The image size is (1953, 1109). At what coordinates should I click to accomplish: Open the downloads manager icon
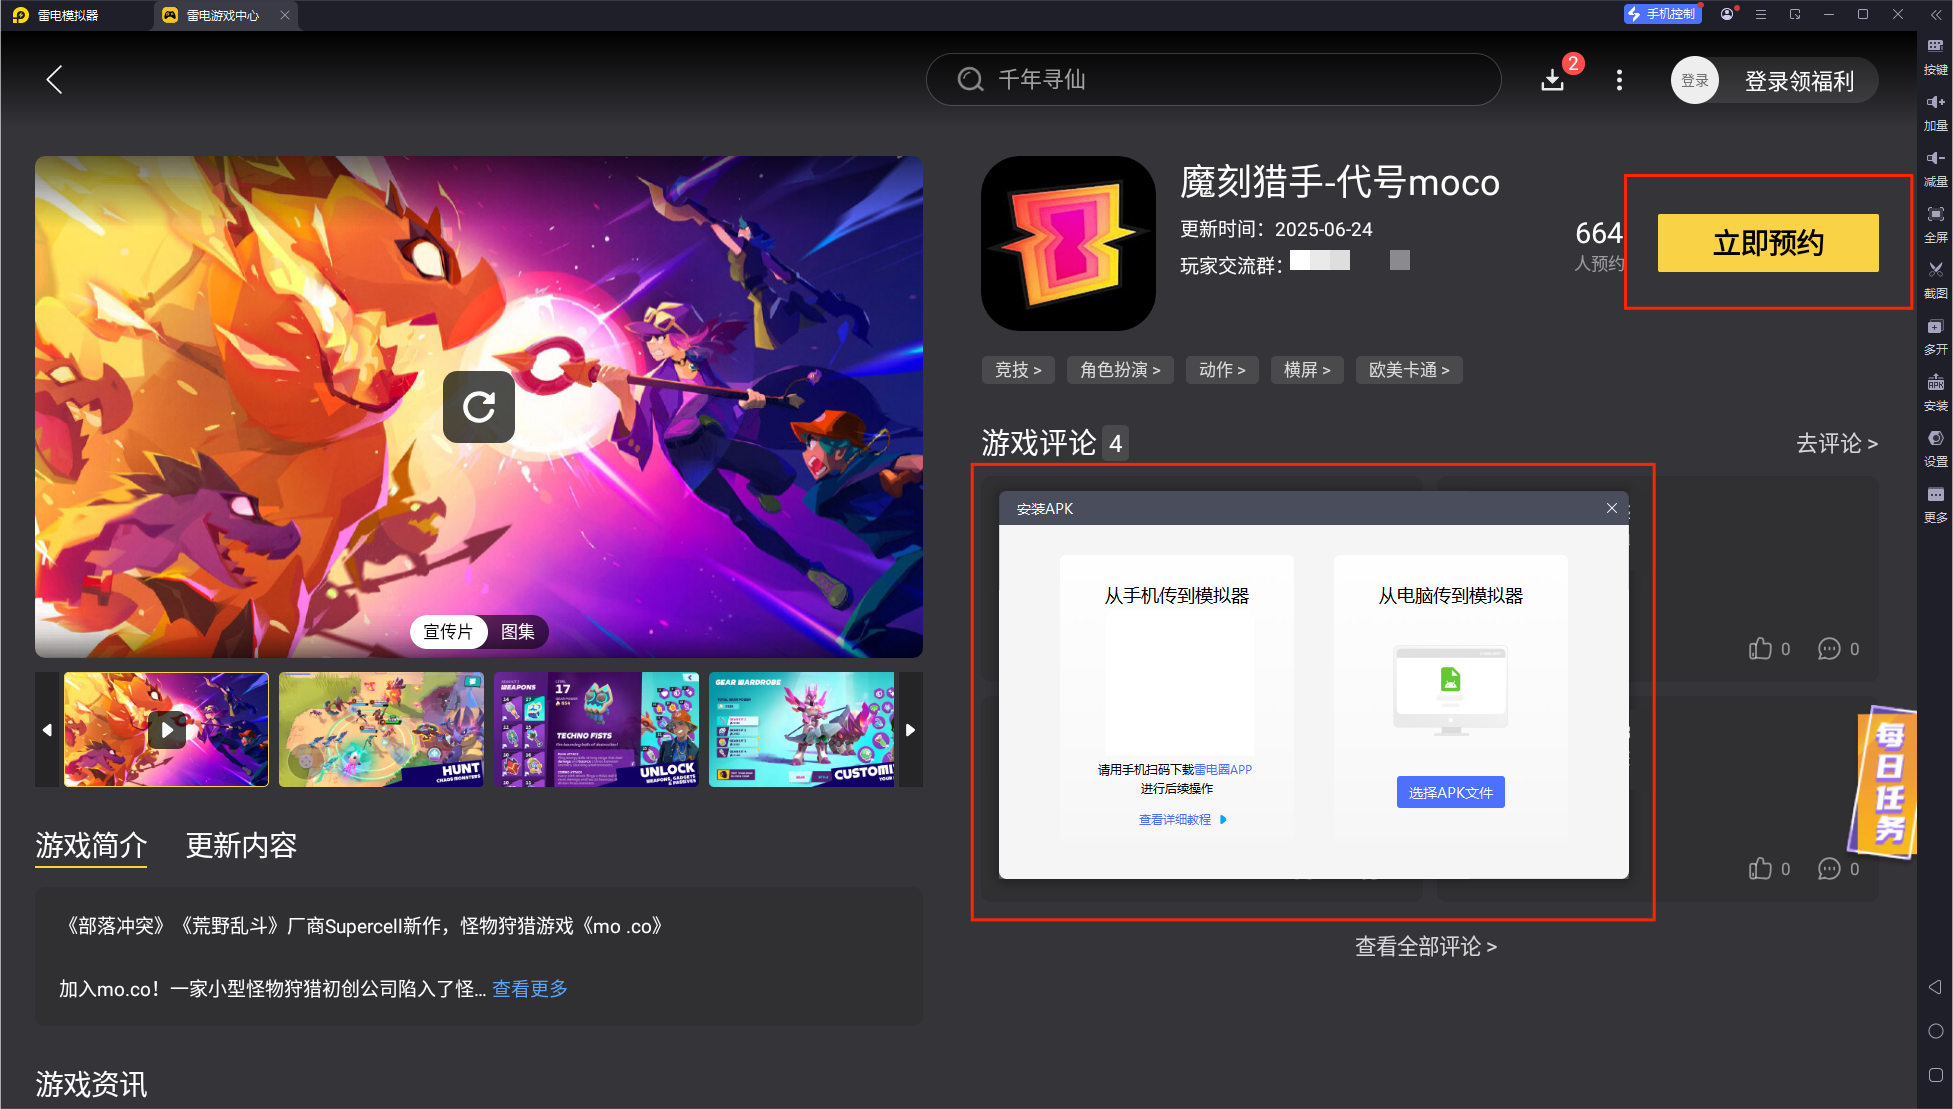coord(1552,80)
